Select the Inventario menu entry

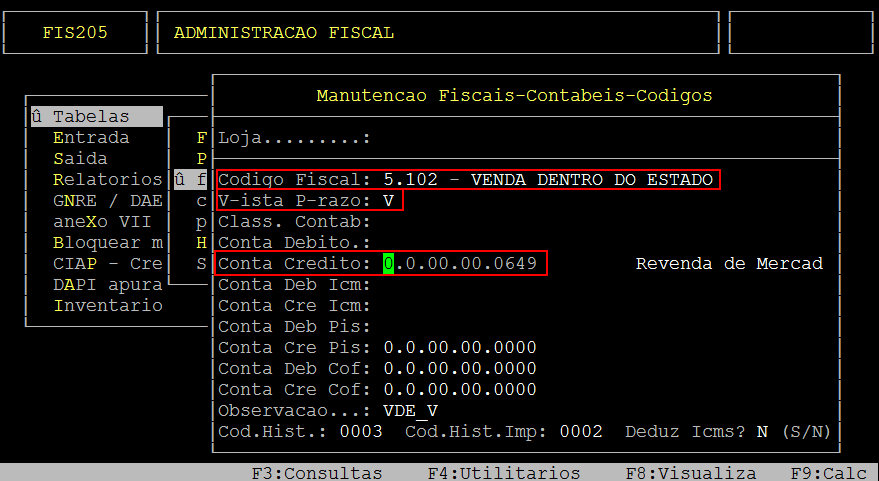pos(107,306)
